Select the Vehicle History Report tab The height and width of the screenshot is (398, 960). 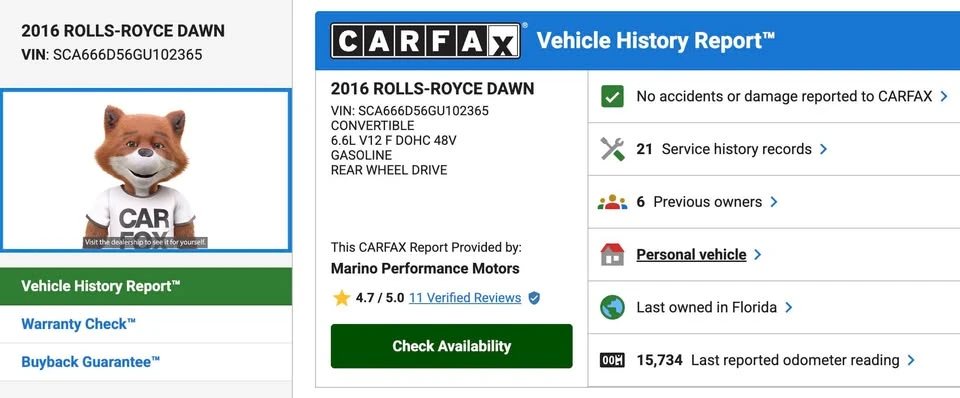pyautogui.click(x=146, y=286)
